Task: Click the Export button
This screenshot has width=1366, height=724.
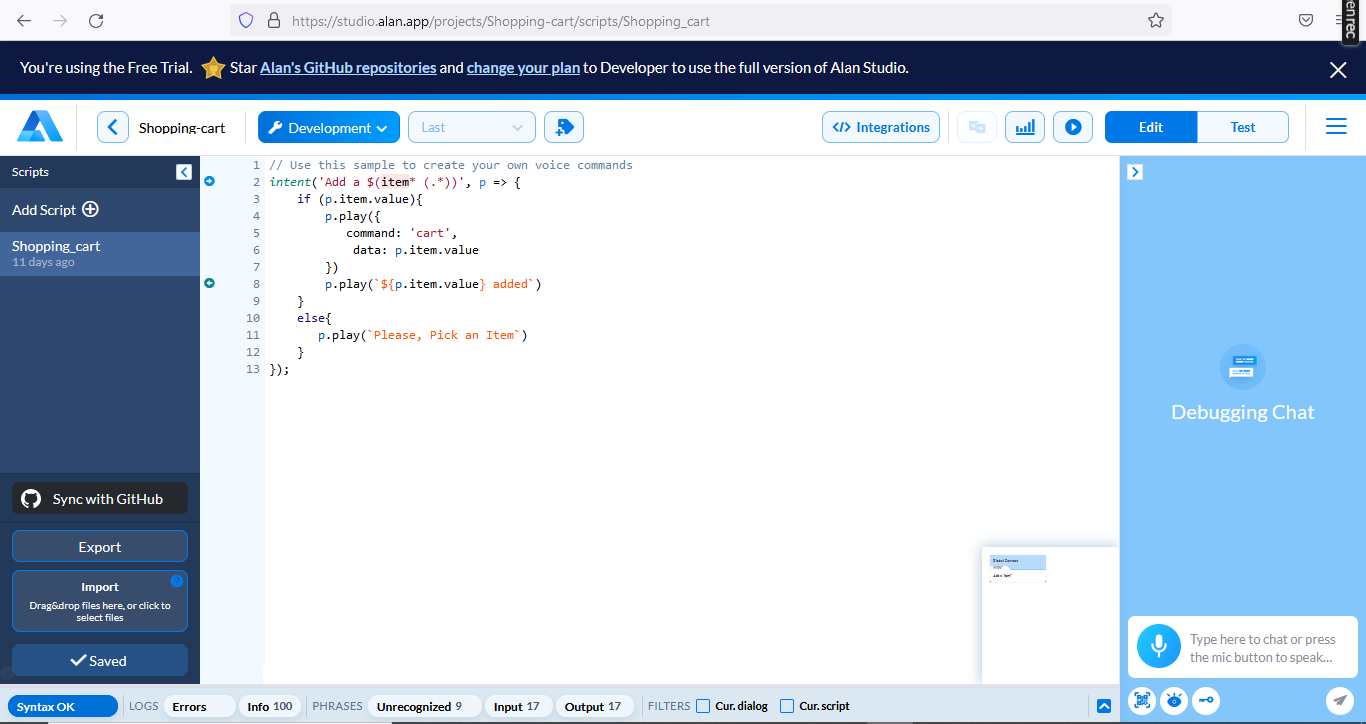Action: point(100,547)
